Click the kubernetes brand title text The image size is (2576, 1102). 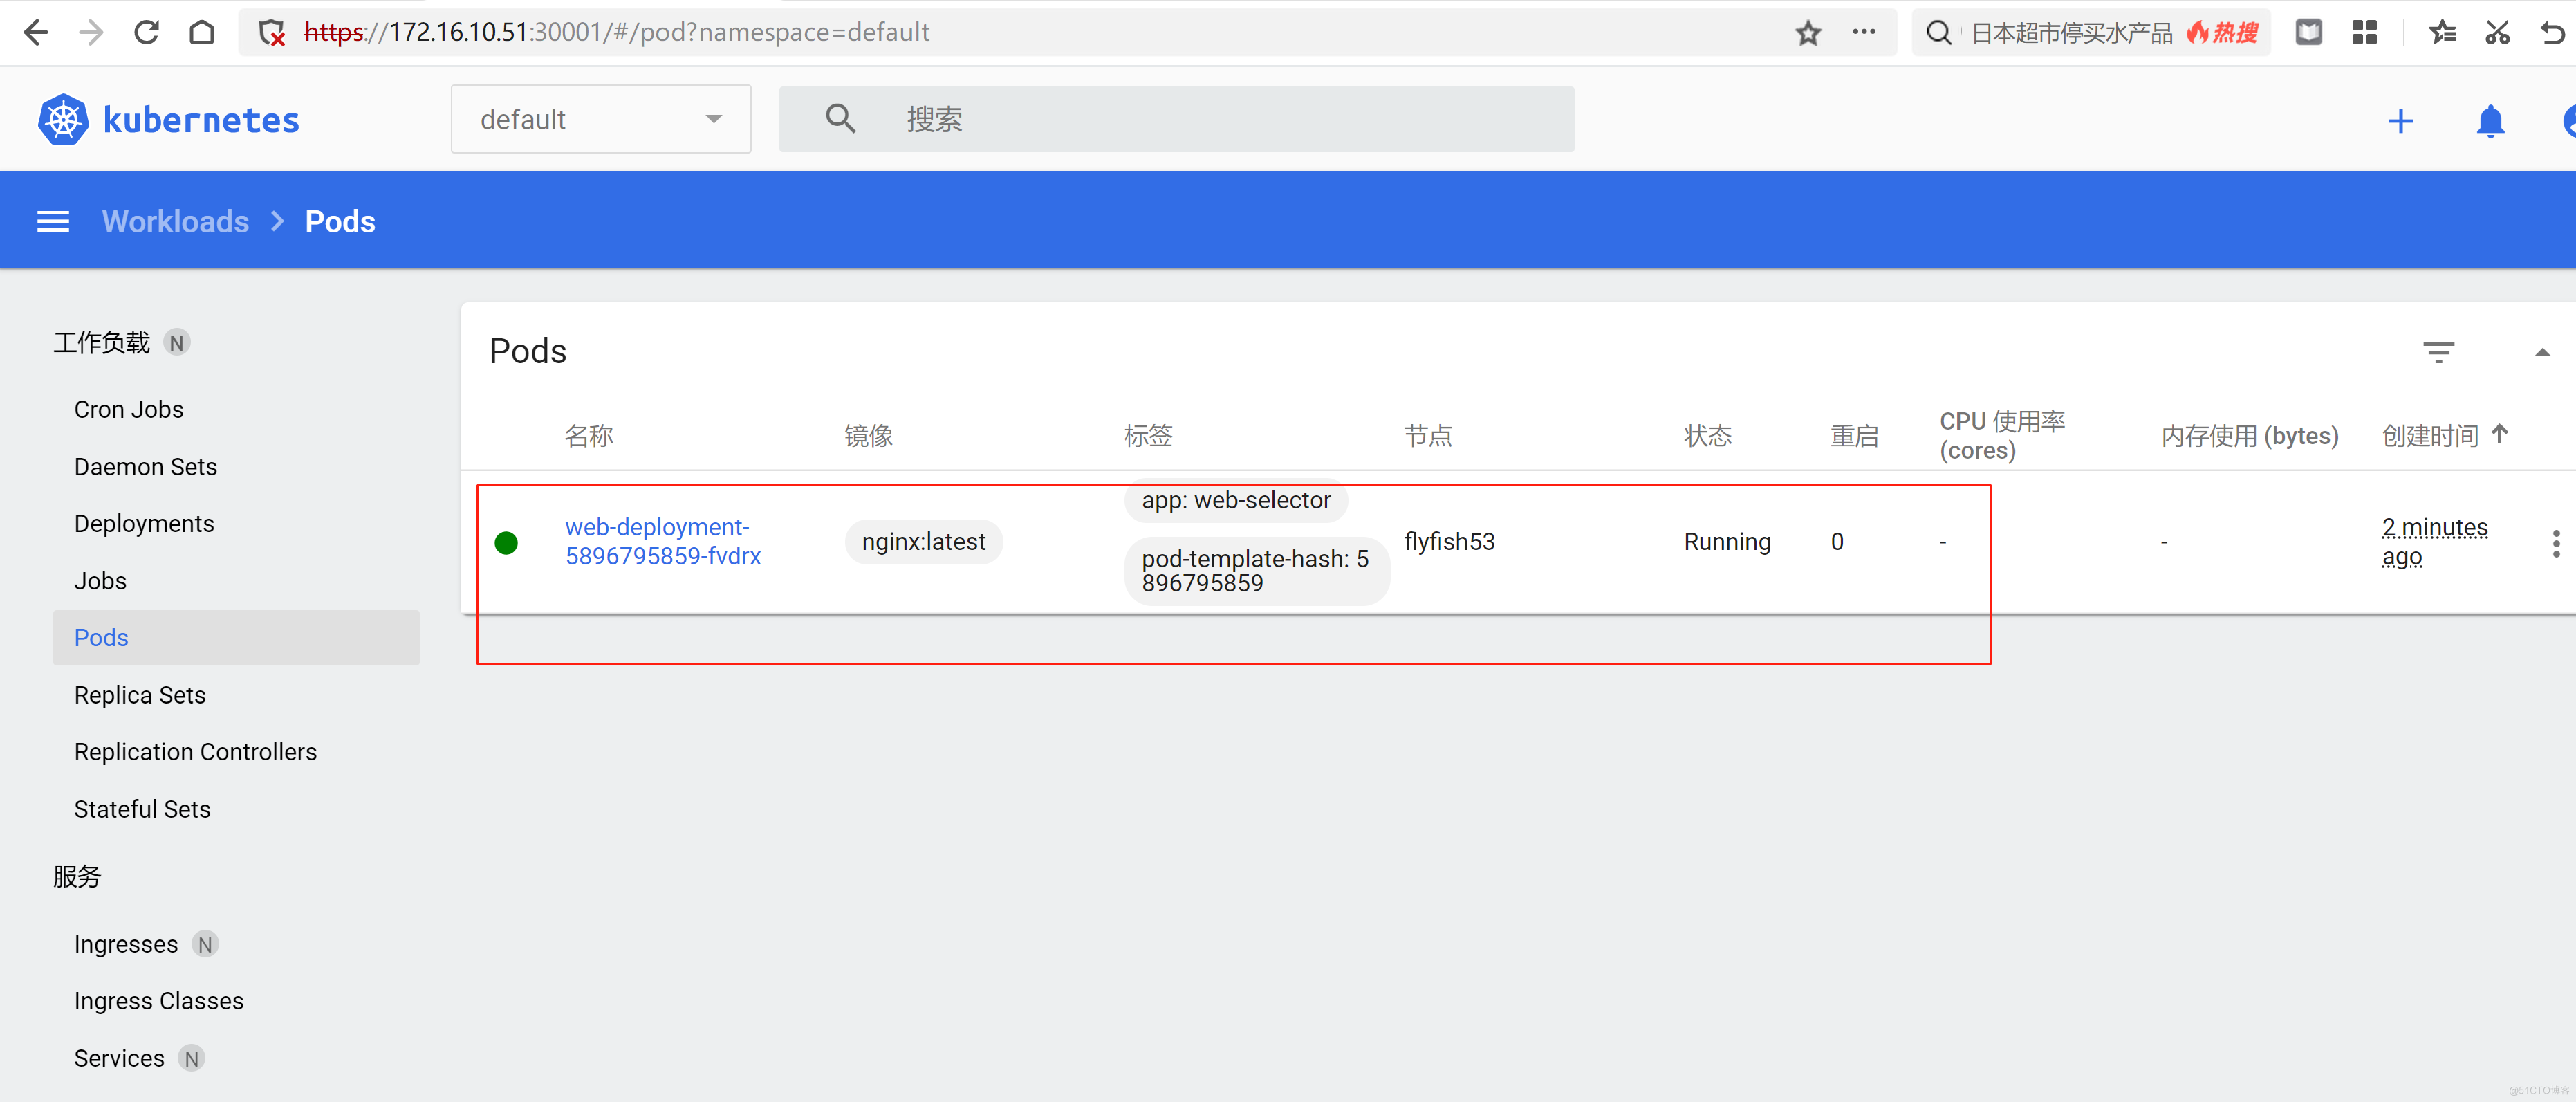pyautogui.click(x=201, y=120)
